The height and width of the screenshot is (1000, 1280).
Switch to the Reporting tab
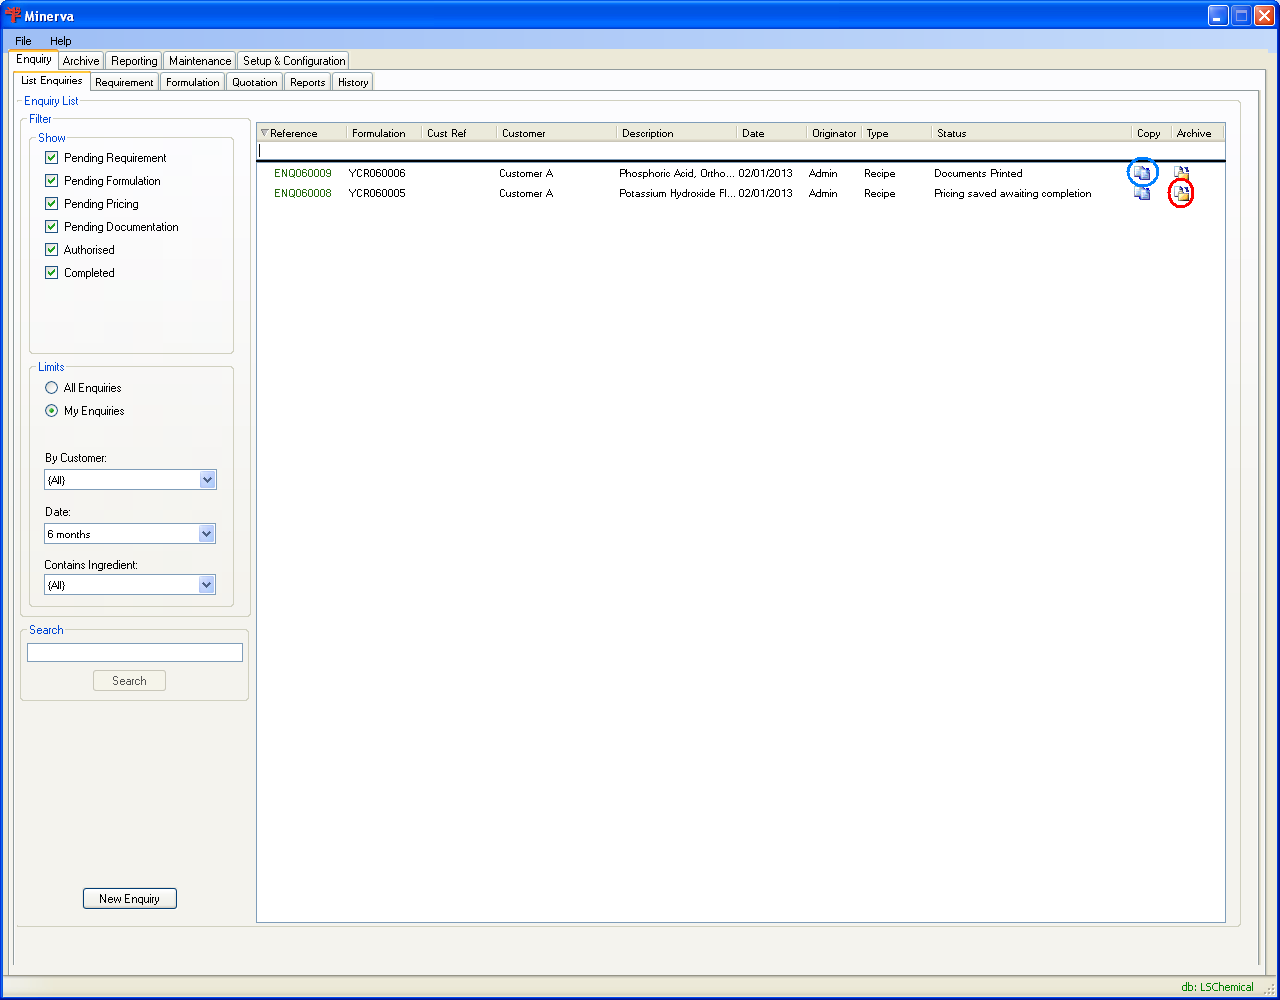click(134, 61)
